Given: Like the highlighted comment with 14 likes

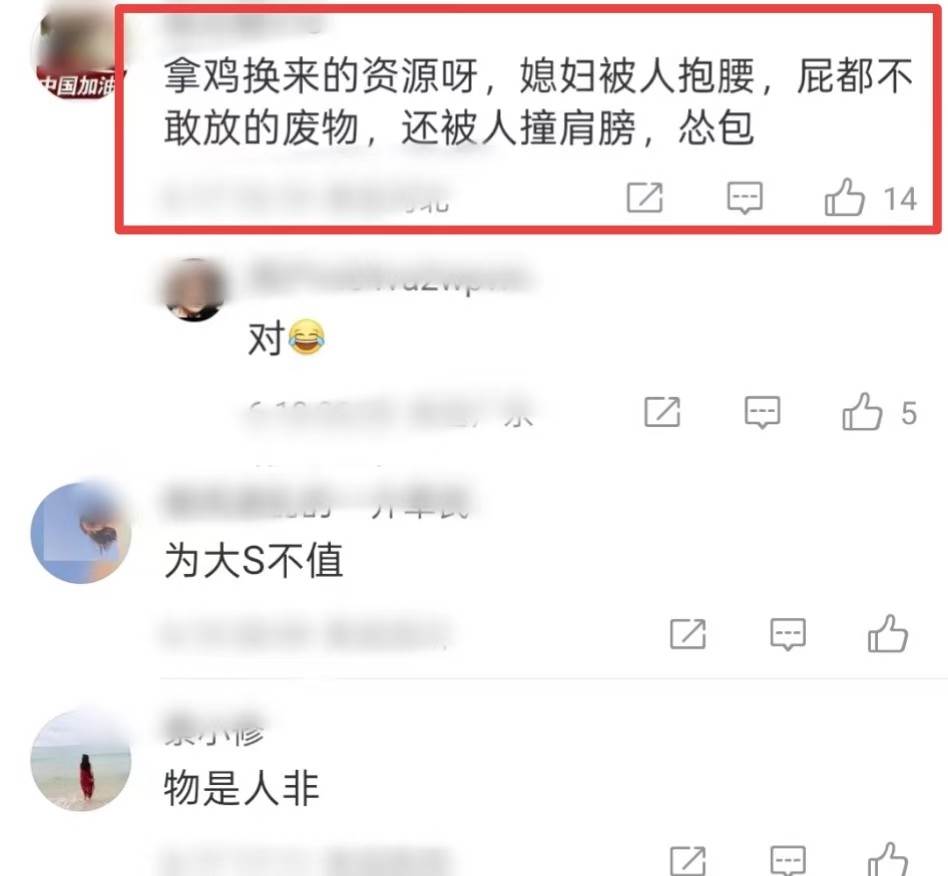Looking at the screenshot, I should (x=844, y=197).
